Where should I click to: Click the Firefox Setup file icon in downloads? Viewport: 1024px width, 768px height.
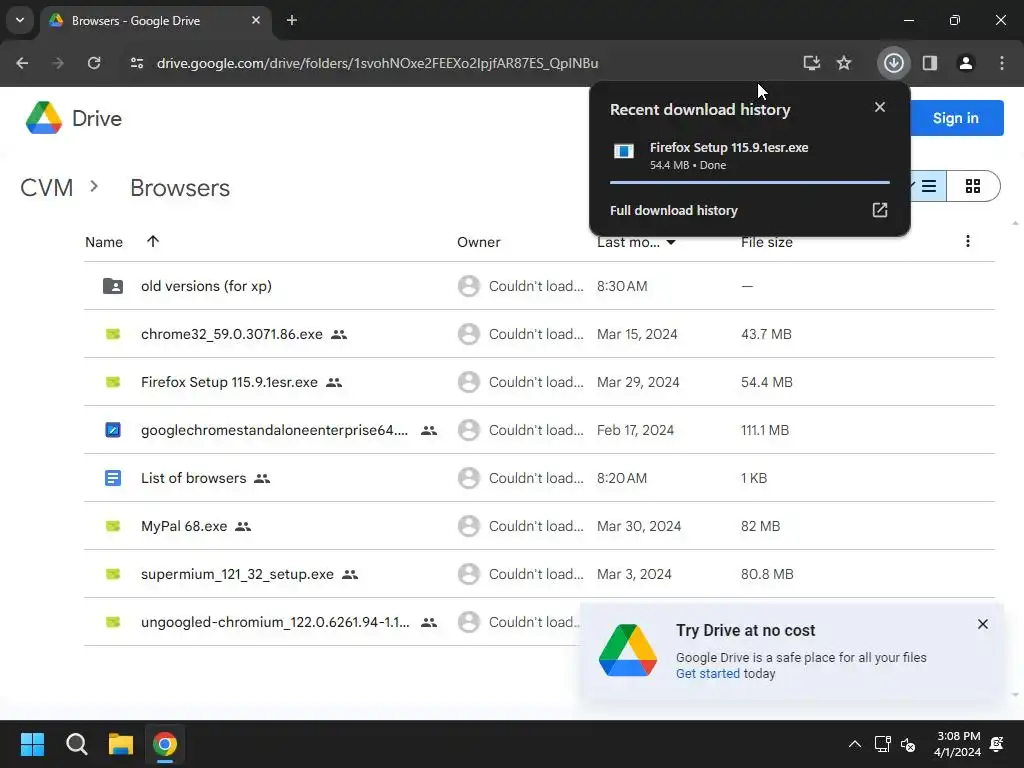point(624,151)
